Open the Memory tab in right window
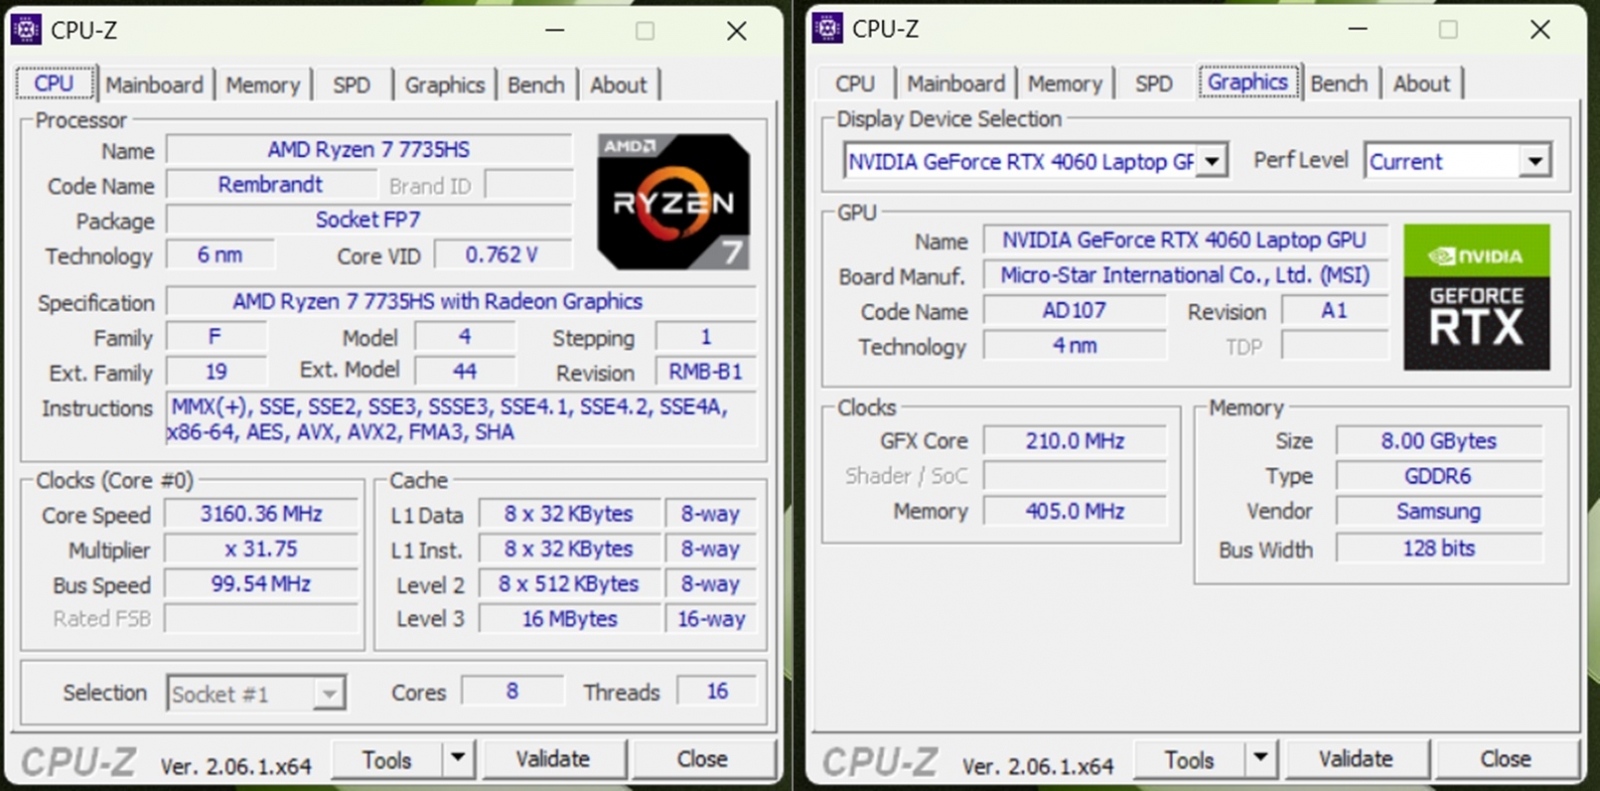The width and height of the screenshot is (1600, 791). click(x=1064, y=84)
